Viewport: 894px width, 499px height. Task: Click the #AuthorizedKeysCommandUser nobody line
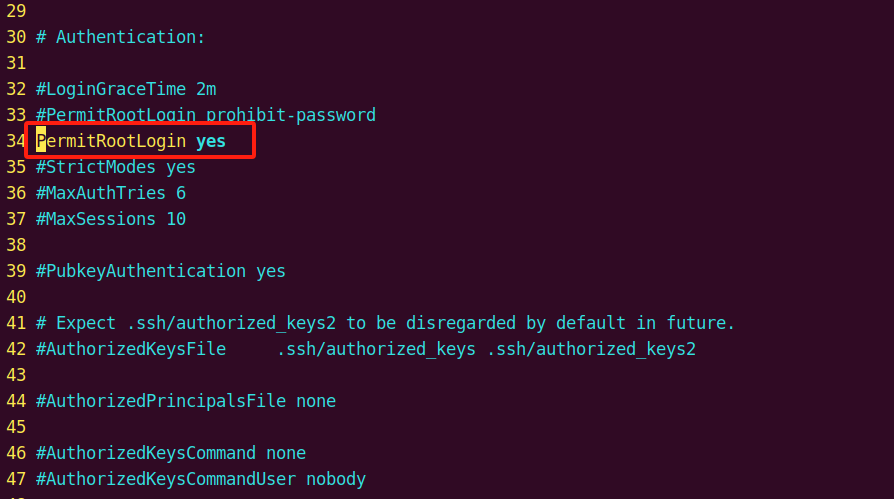coord(200,479)
